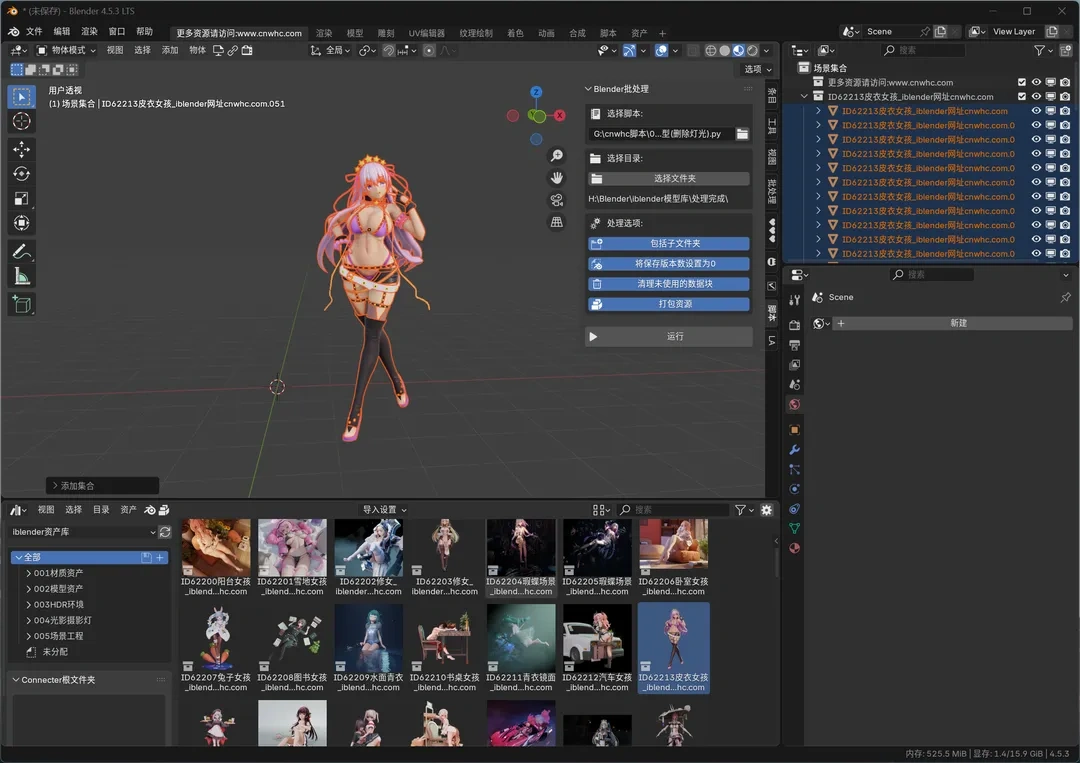
Task: Uncheck the ID62213皮衣女孩 collection checkbox
Action: tap(1021, 97)
